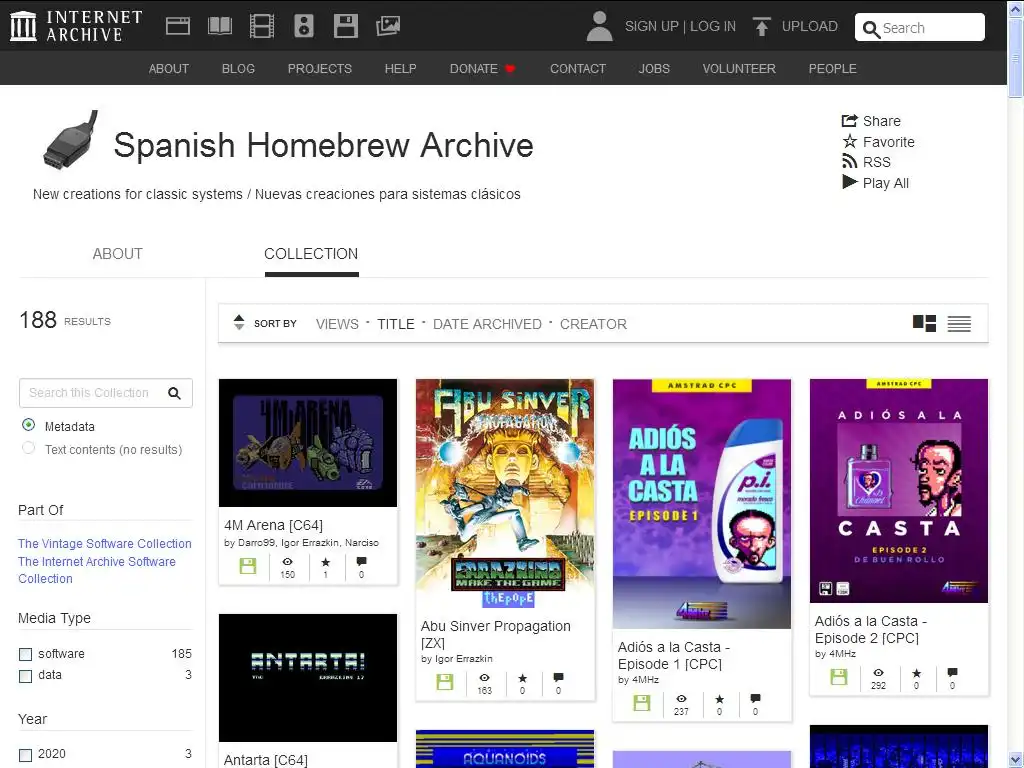
Task: Select the Text contents radio button
Action: click(x=28, y=448)
